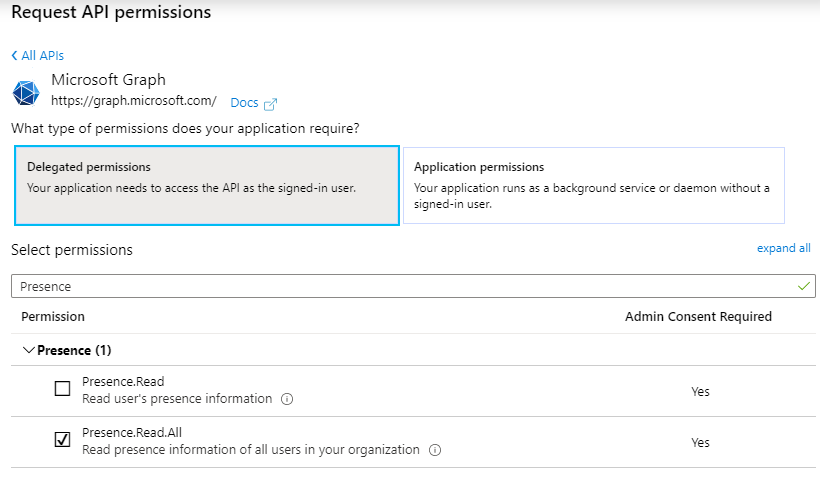Click the Microsoft Graph title
The height and width of the screenshot is (492, 820).
[x=108, y=79]
